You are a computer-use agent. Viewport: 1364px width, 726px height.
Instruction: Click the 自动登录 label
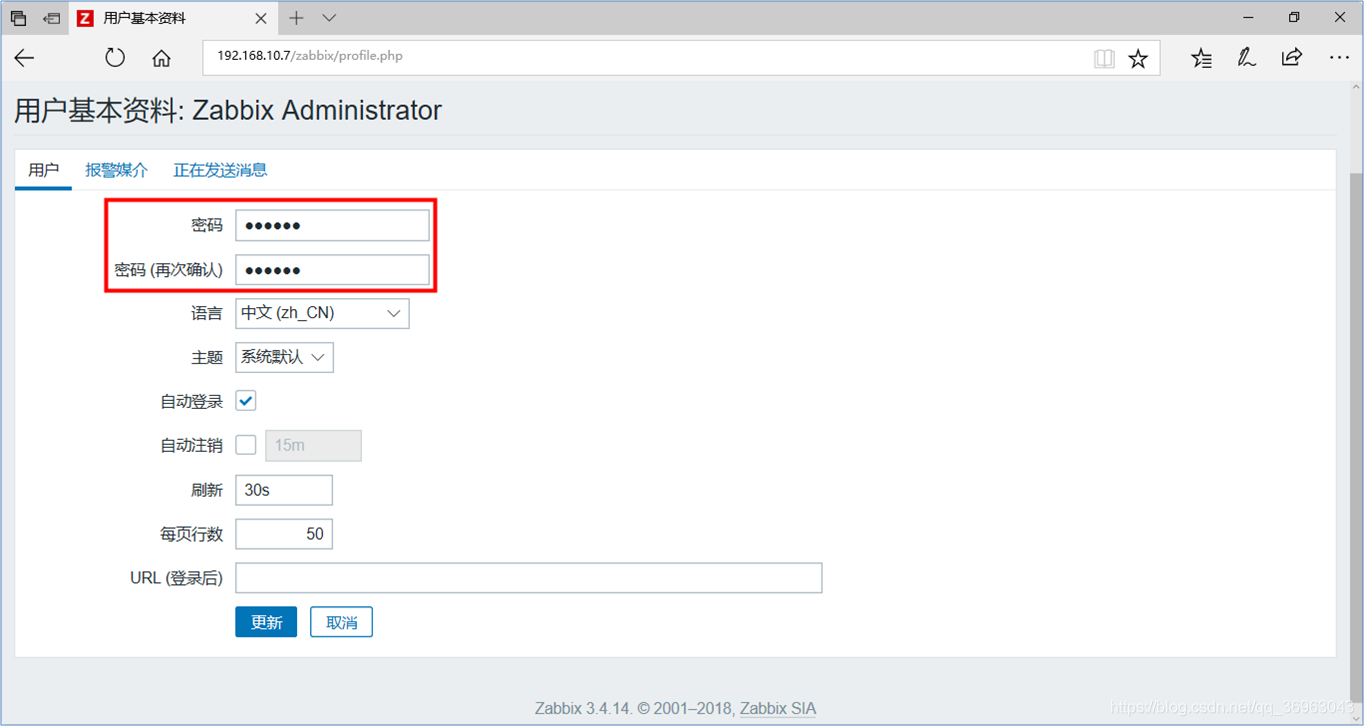click(191, 402)
